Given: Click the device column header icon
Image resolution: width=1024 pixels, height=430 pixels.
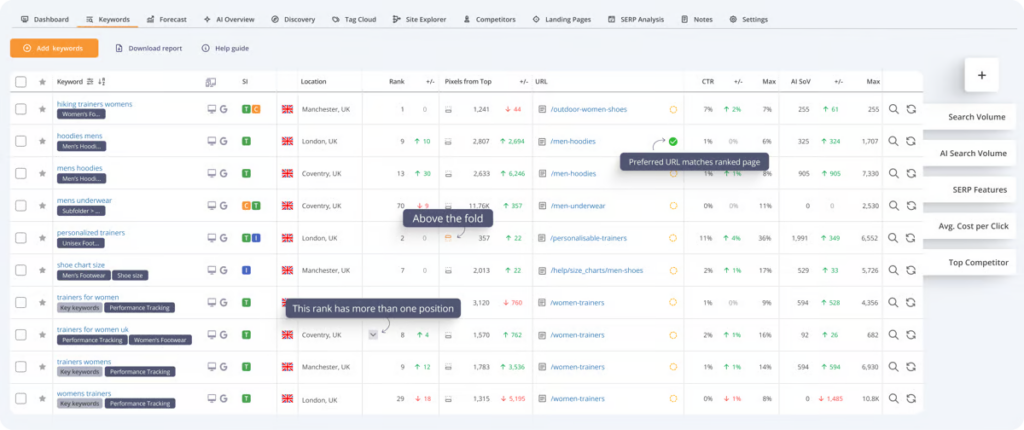Looking at the screenshot, I should [210, 81].
